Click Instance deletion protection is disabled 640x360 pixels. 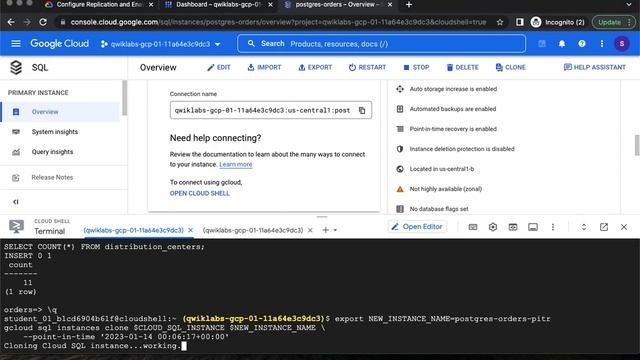tap(462, 149)
